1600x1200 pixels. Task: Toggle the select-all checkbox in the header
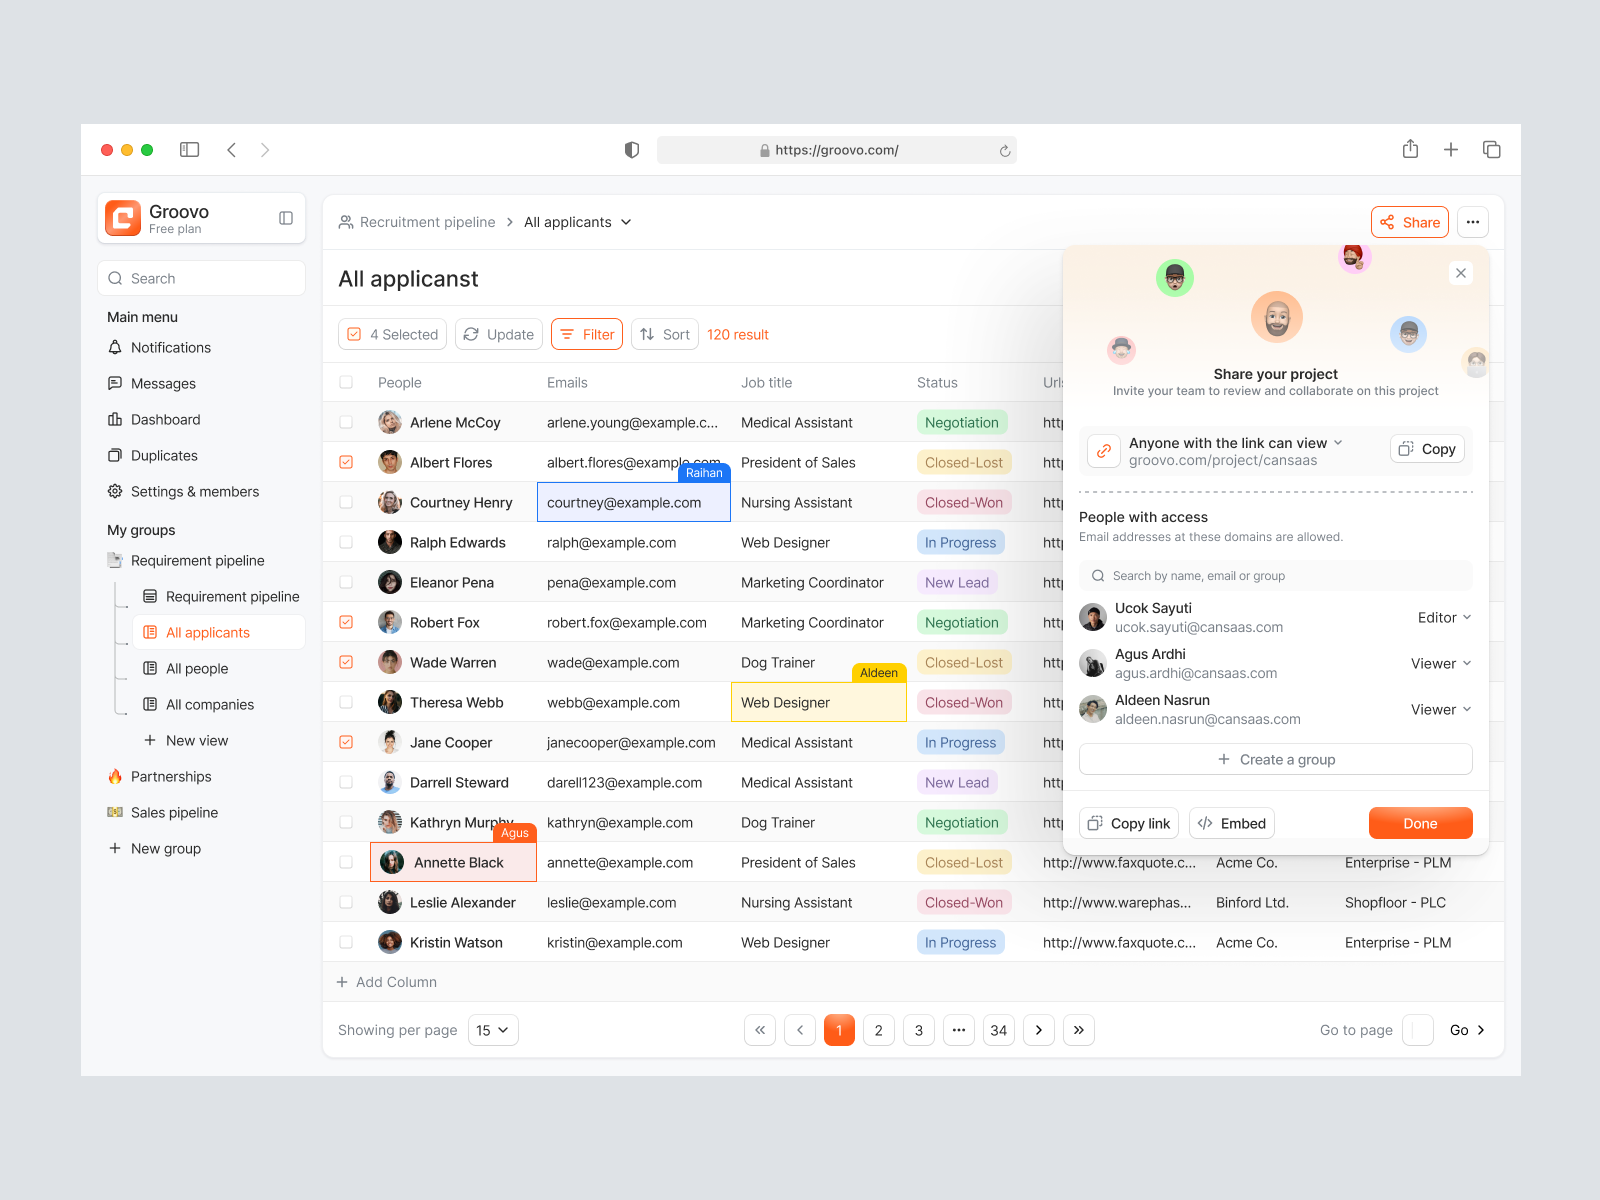pyautogui.click(x=346, y=382)
